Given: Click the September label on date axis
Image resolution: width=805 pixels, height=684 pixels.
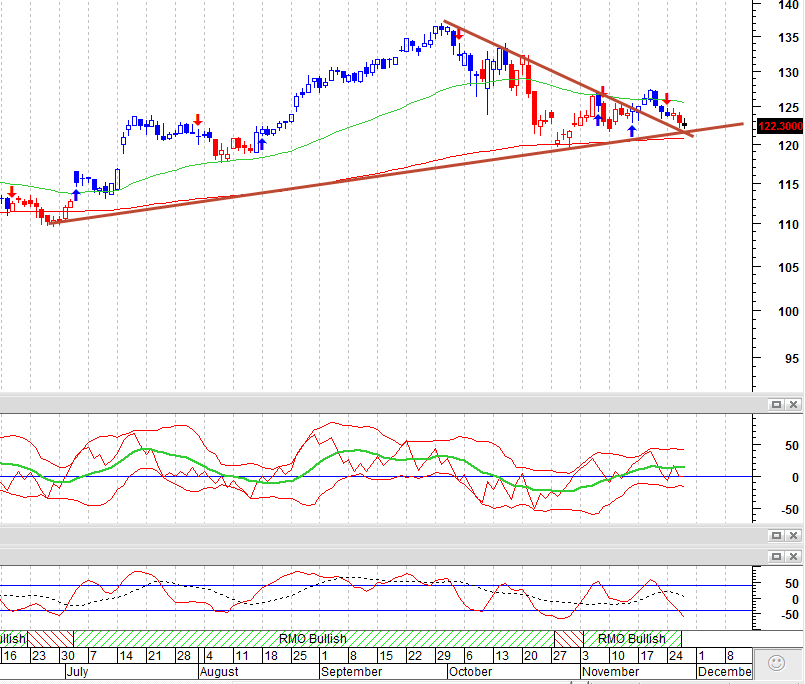Looking at the screenshot, I should tap(351, 672).
